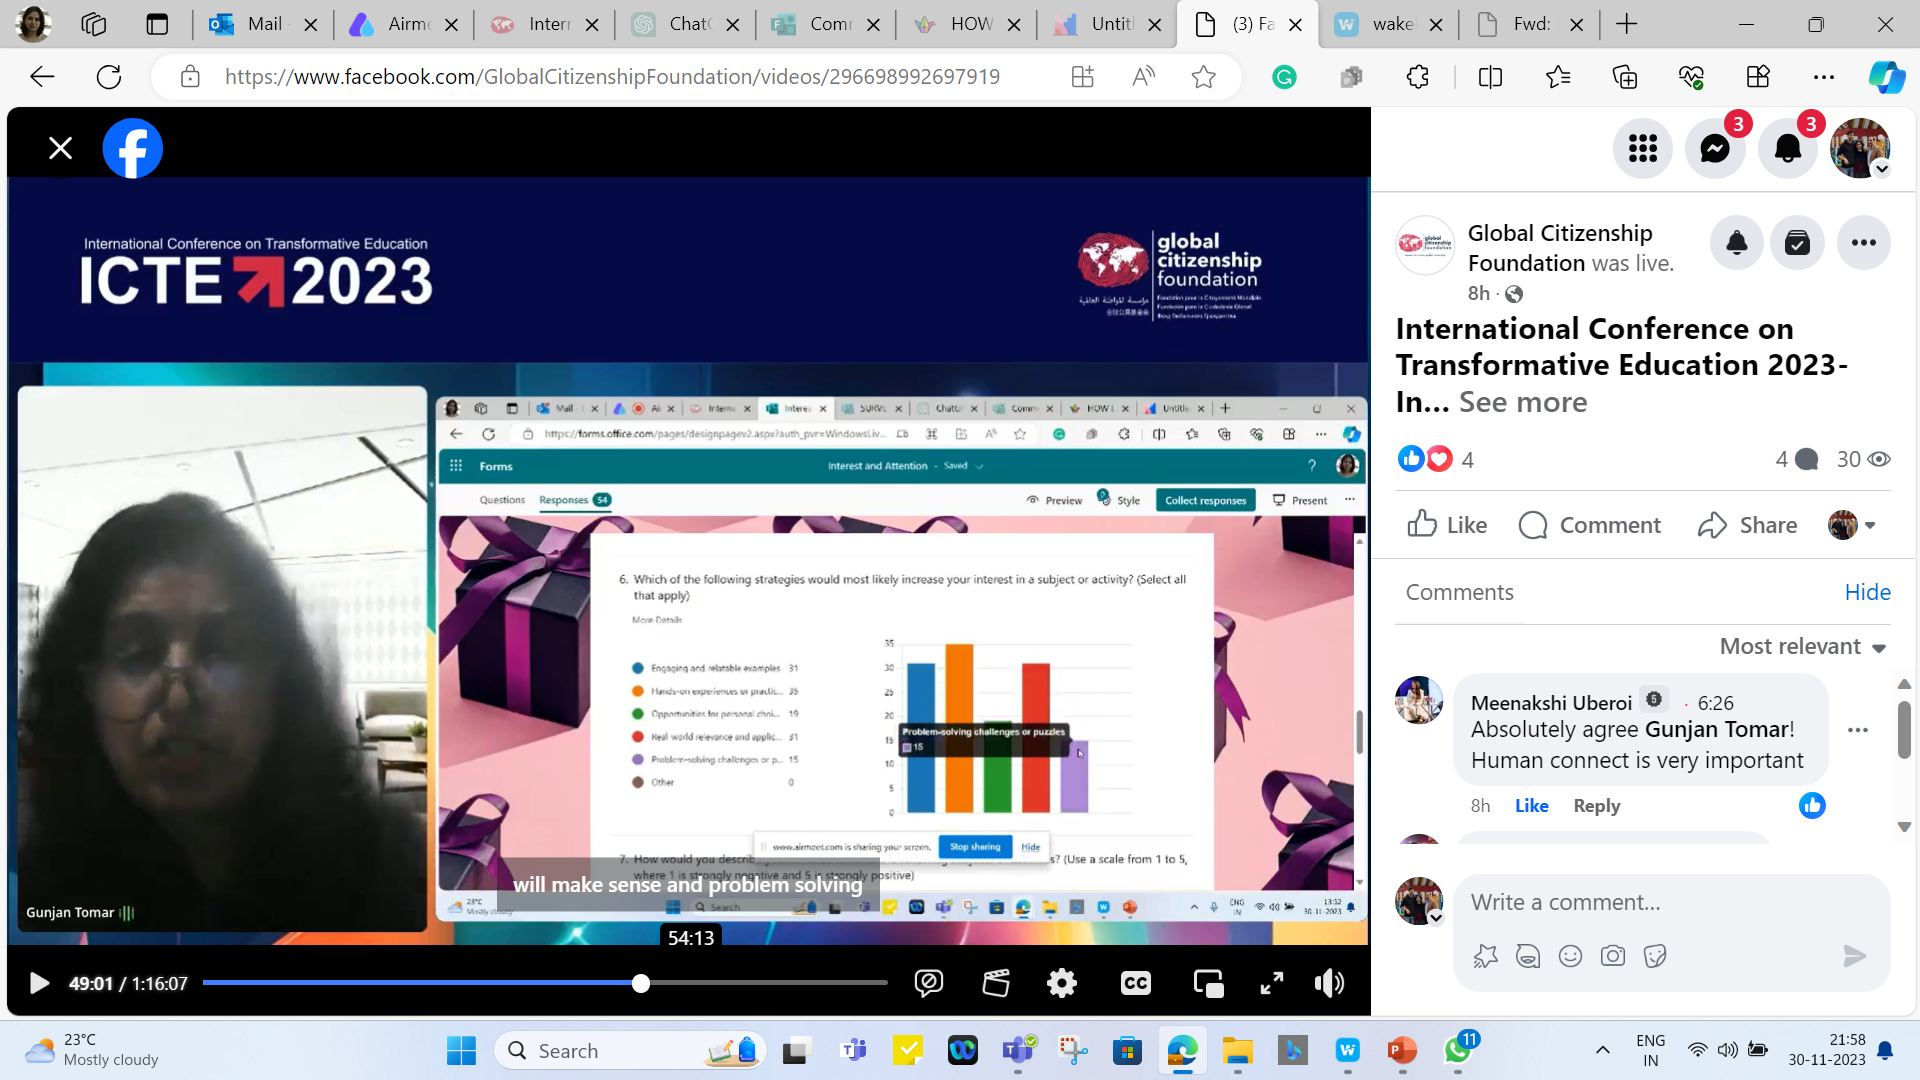Screen dimensions: 1920x1080
Task: Switch to the Airmeet tab
Action: (404, 24)
